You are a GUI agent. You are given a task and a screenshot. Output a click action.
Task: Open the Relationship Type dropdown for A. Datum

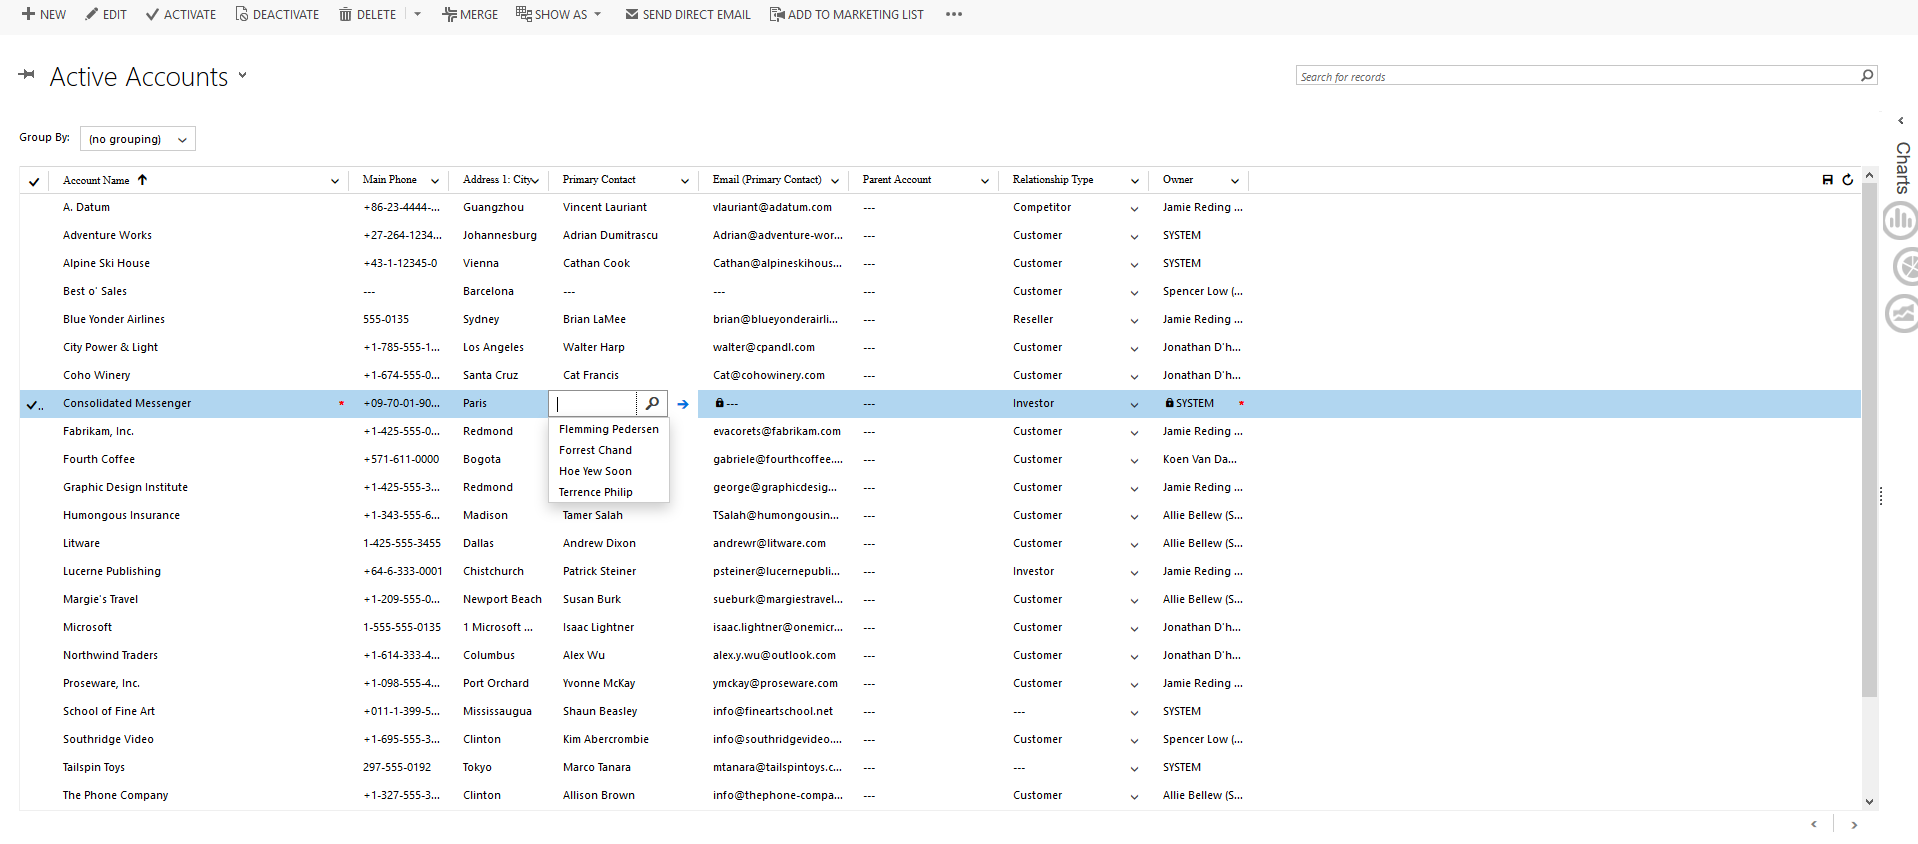coord(1133,209)
